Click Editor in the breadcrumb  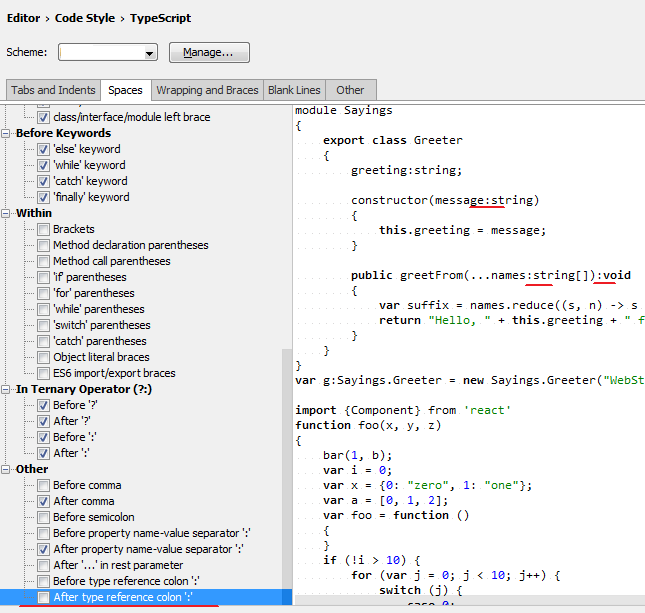pos(23,18)
